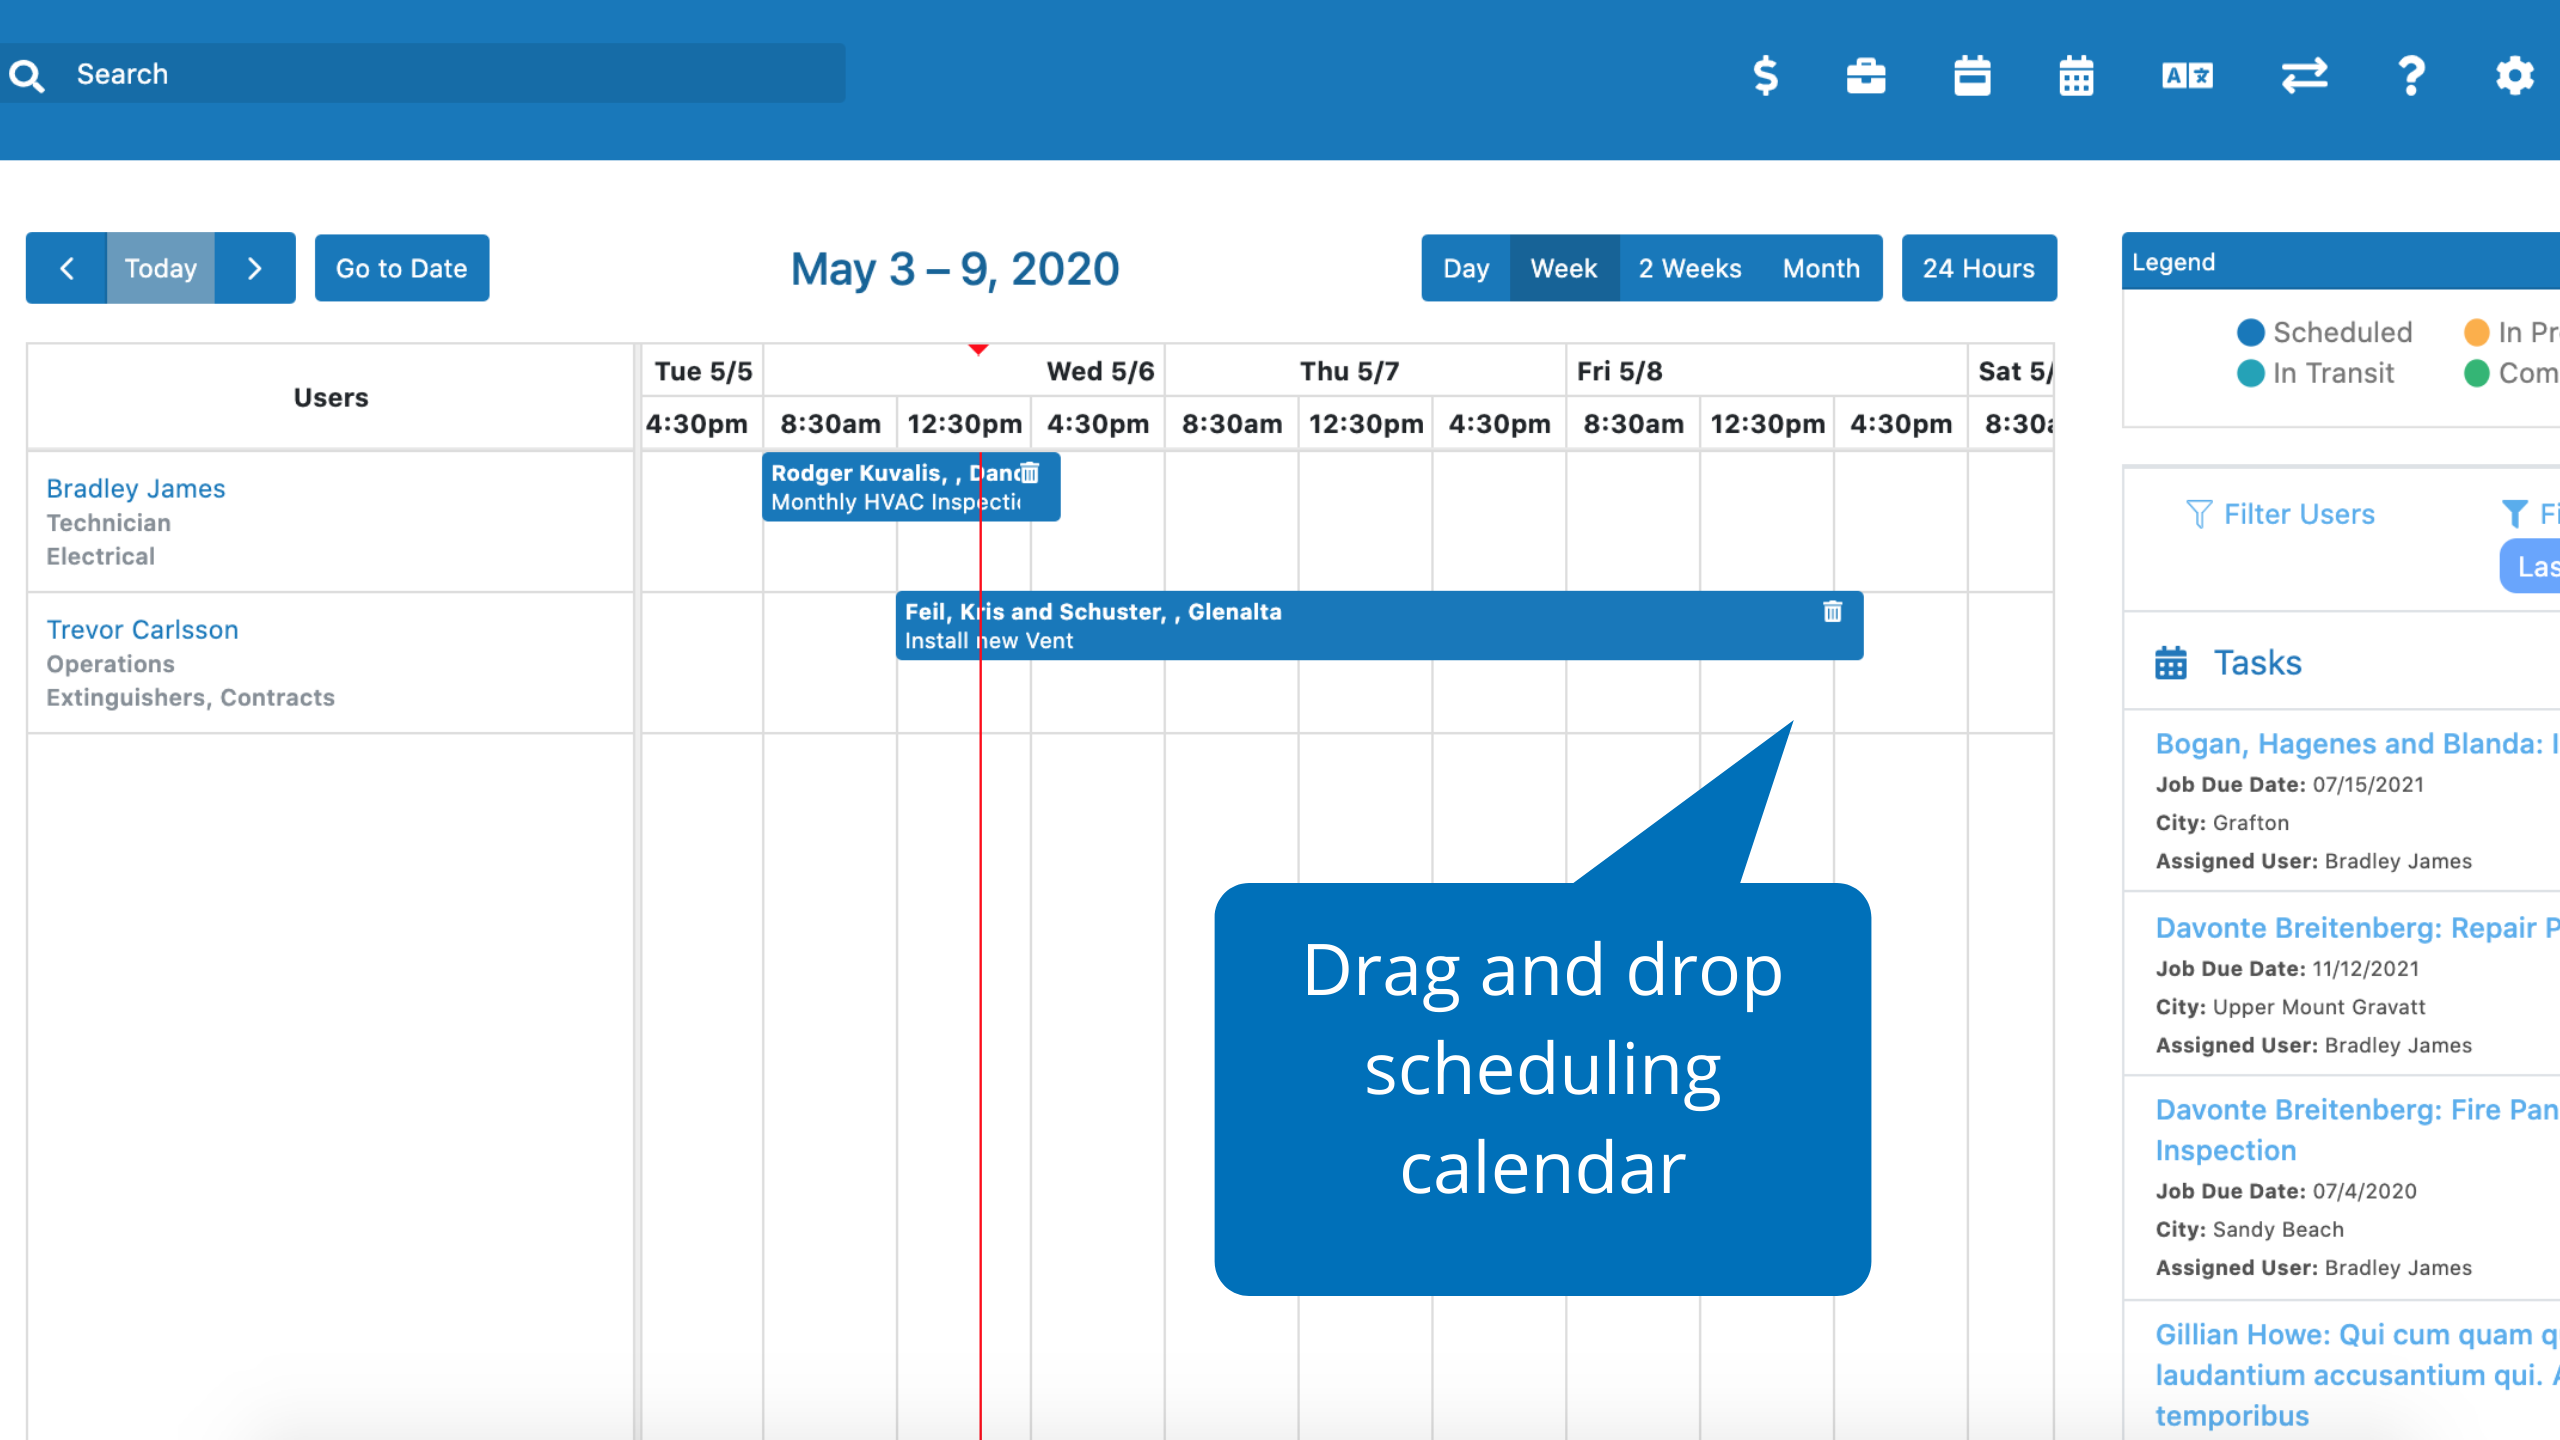This screenshot has height=1440, width=2560.
Task: Click the May 3 – 9, 2020 title
Action: [x=955, y=269]
